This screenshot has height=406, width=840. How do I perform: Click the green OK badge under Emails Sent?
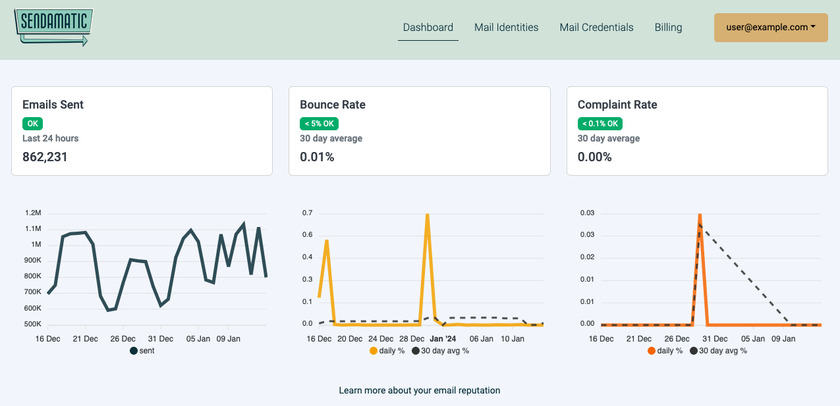pos(32,124)
